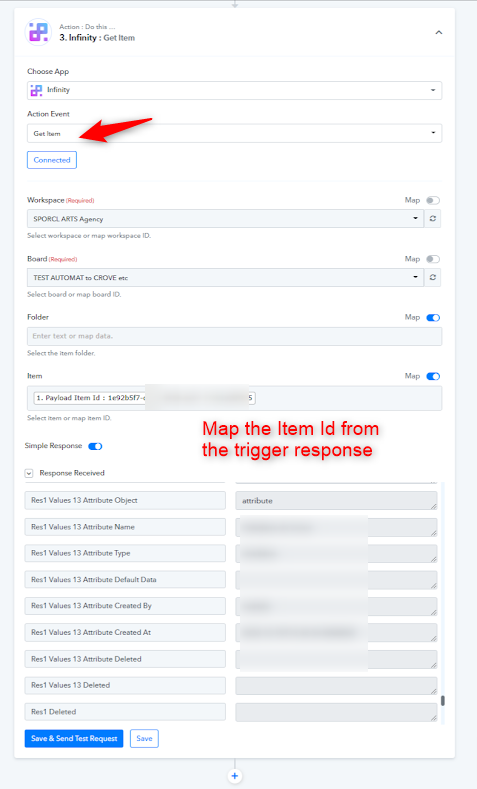Click the Save button
477x789 pixels.
pos(144,738)
